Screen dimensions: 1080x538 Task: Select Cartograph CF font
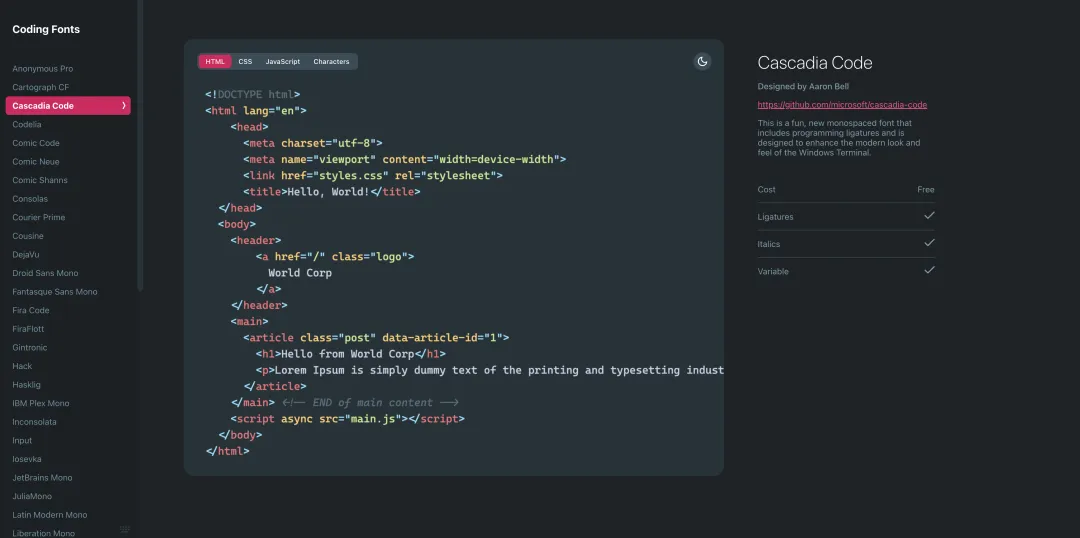tap(41, 87)
